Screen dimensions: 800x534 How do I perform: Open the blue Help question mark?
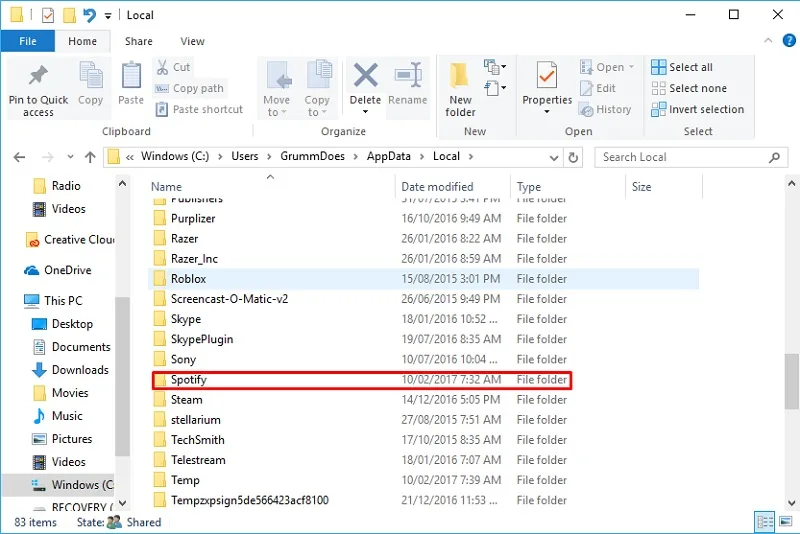[x=789, y=40]
